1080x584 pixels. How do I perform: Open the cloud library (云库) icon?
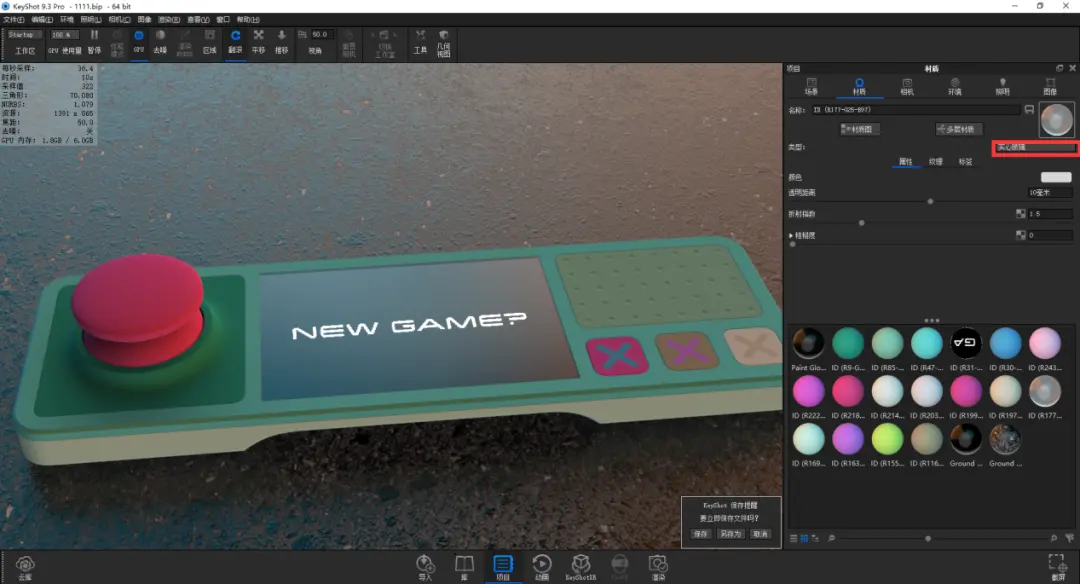pos(25,567)
